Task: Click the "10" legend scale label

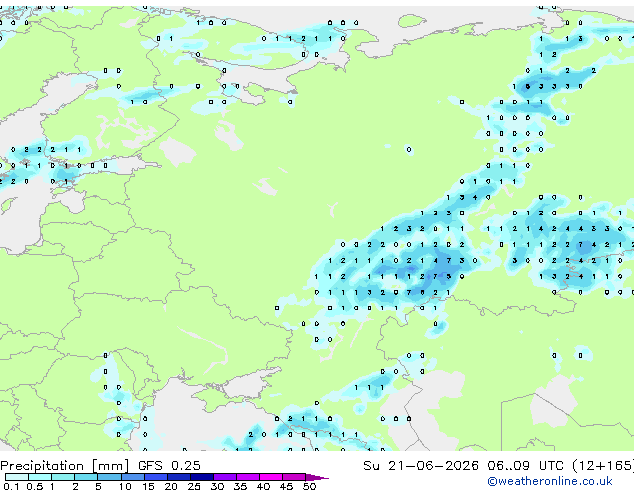Action: (x=125, y=486)
